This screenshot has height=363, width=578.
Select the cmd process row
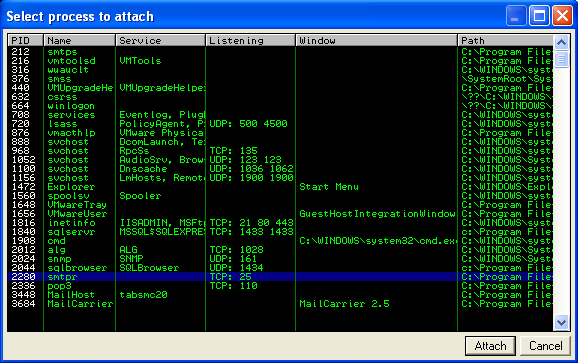pyautogui.click(x=280, y=241)
